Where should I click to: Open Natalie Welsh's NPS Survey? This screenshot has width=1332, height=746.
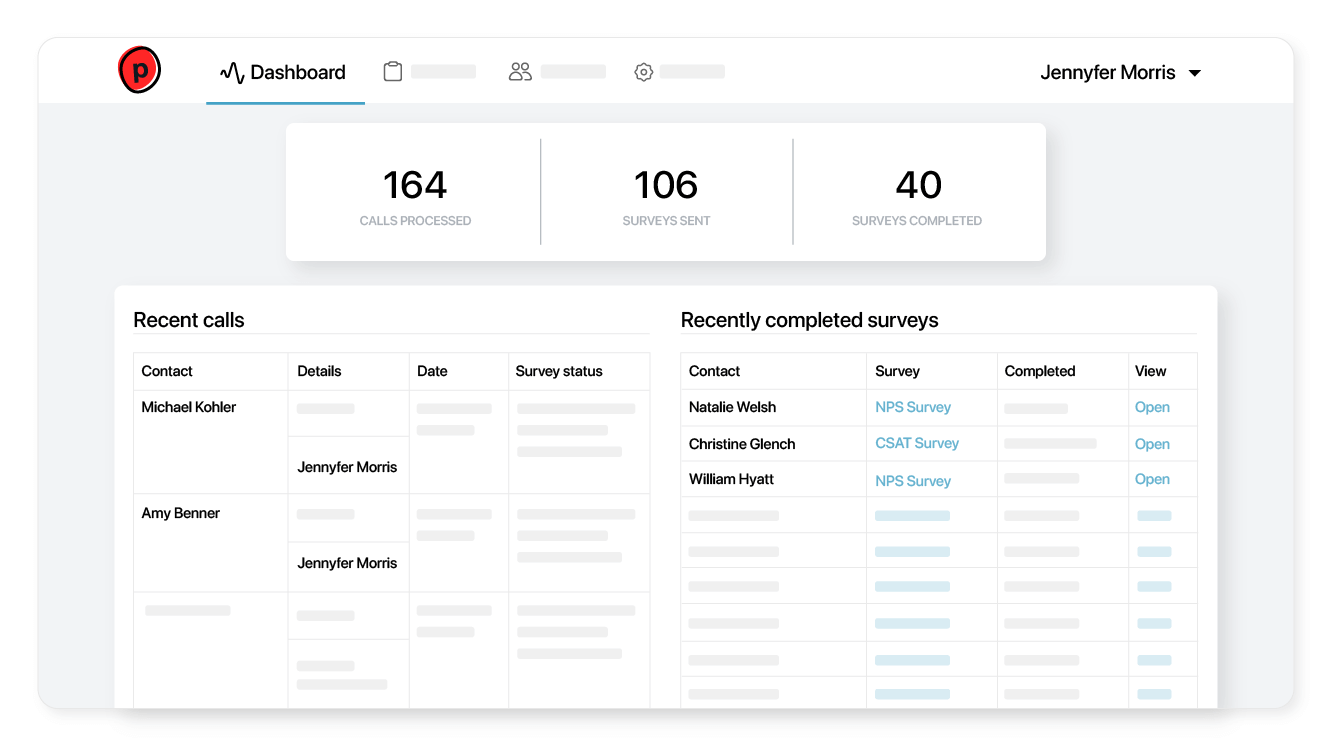913,407
